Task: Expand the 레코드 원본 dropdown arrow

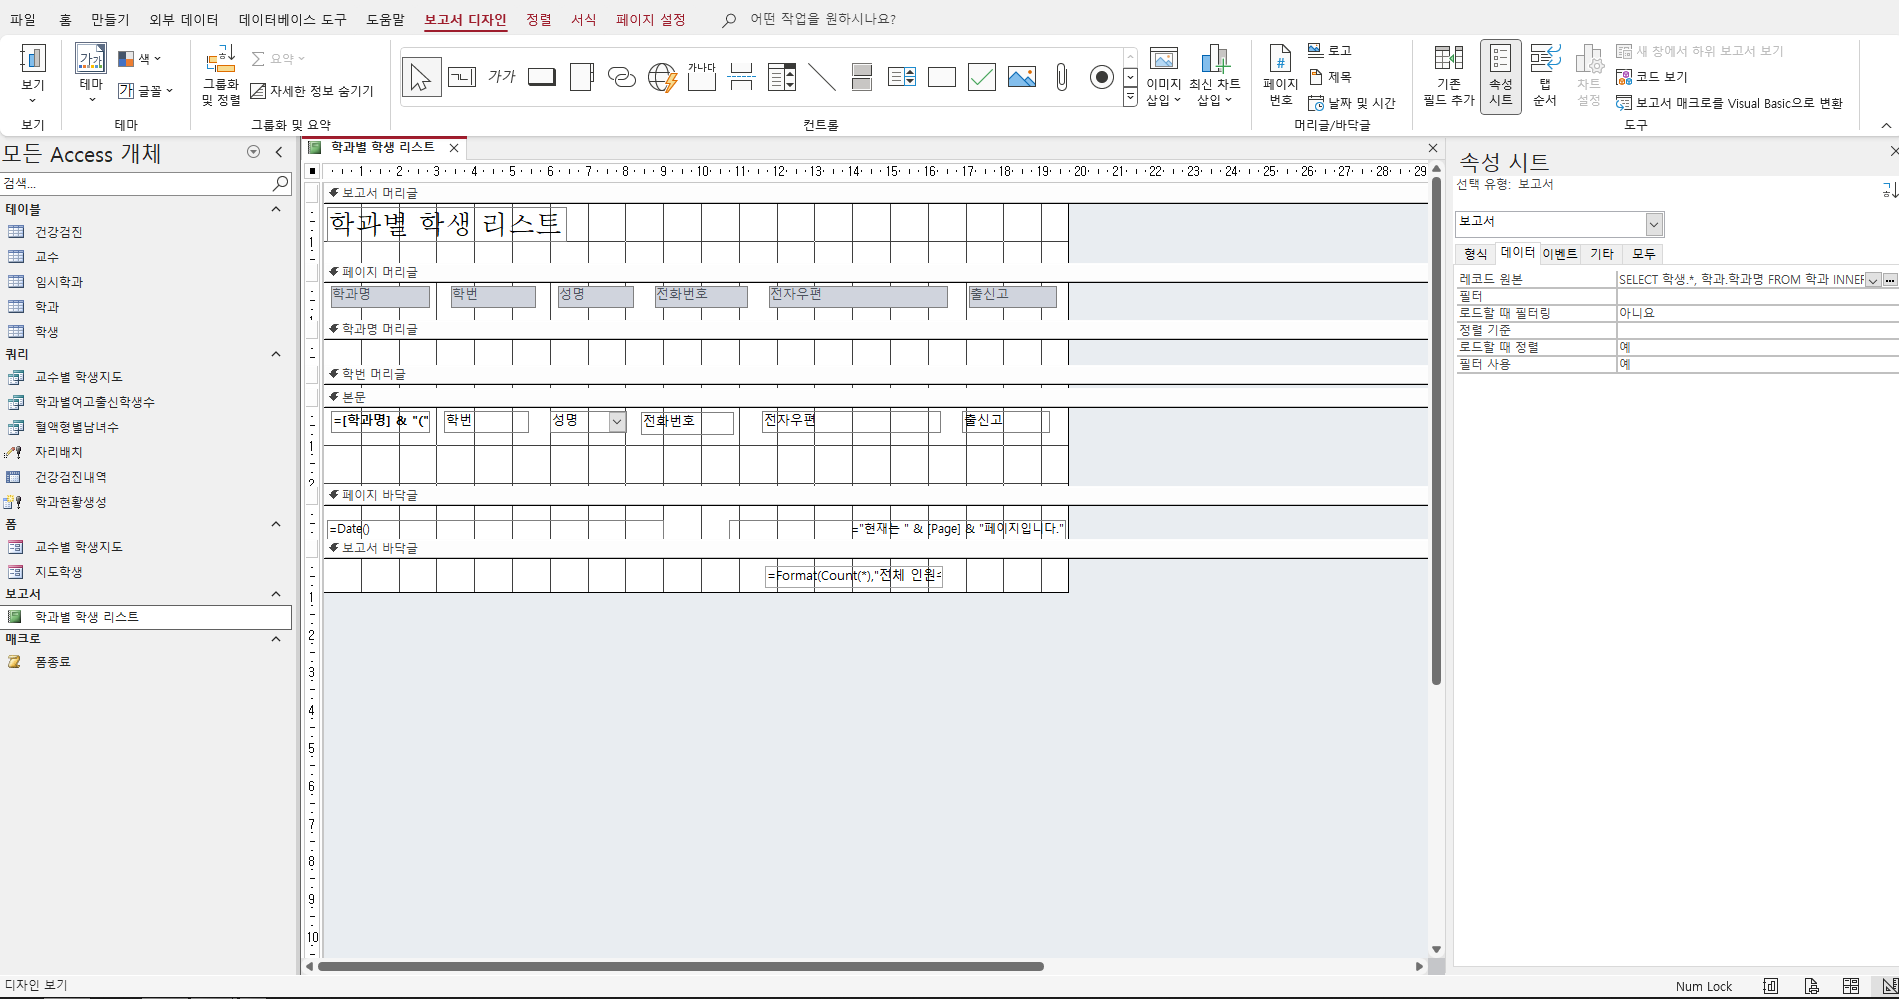Action: pyautogui.click(x=1873, y=280)
